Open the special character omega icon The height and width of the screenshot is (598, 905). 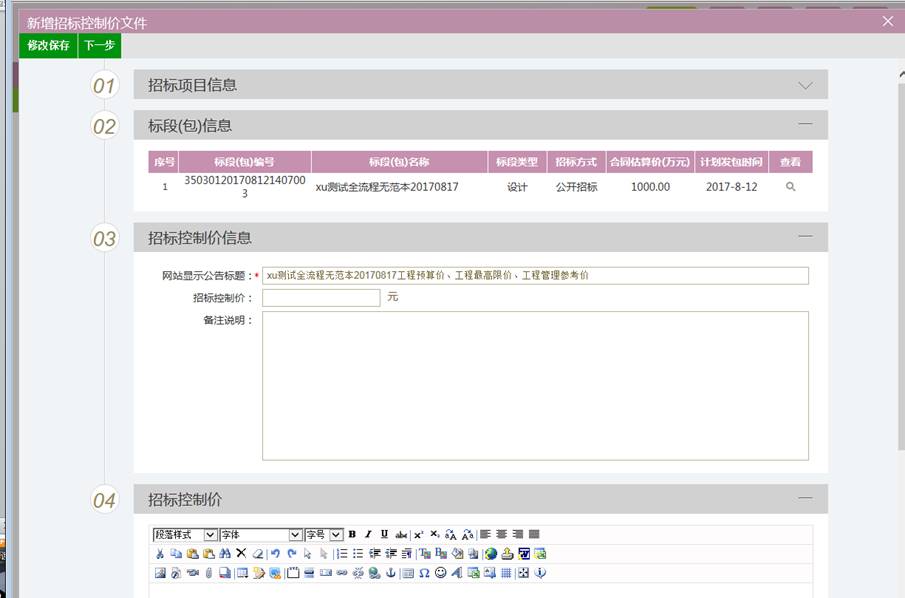coord(424,573)
